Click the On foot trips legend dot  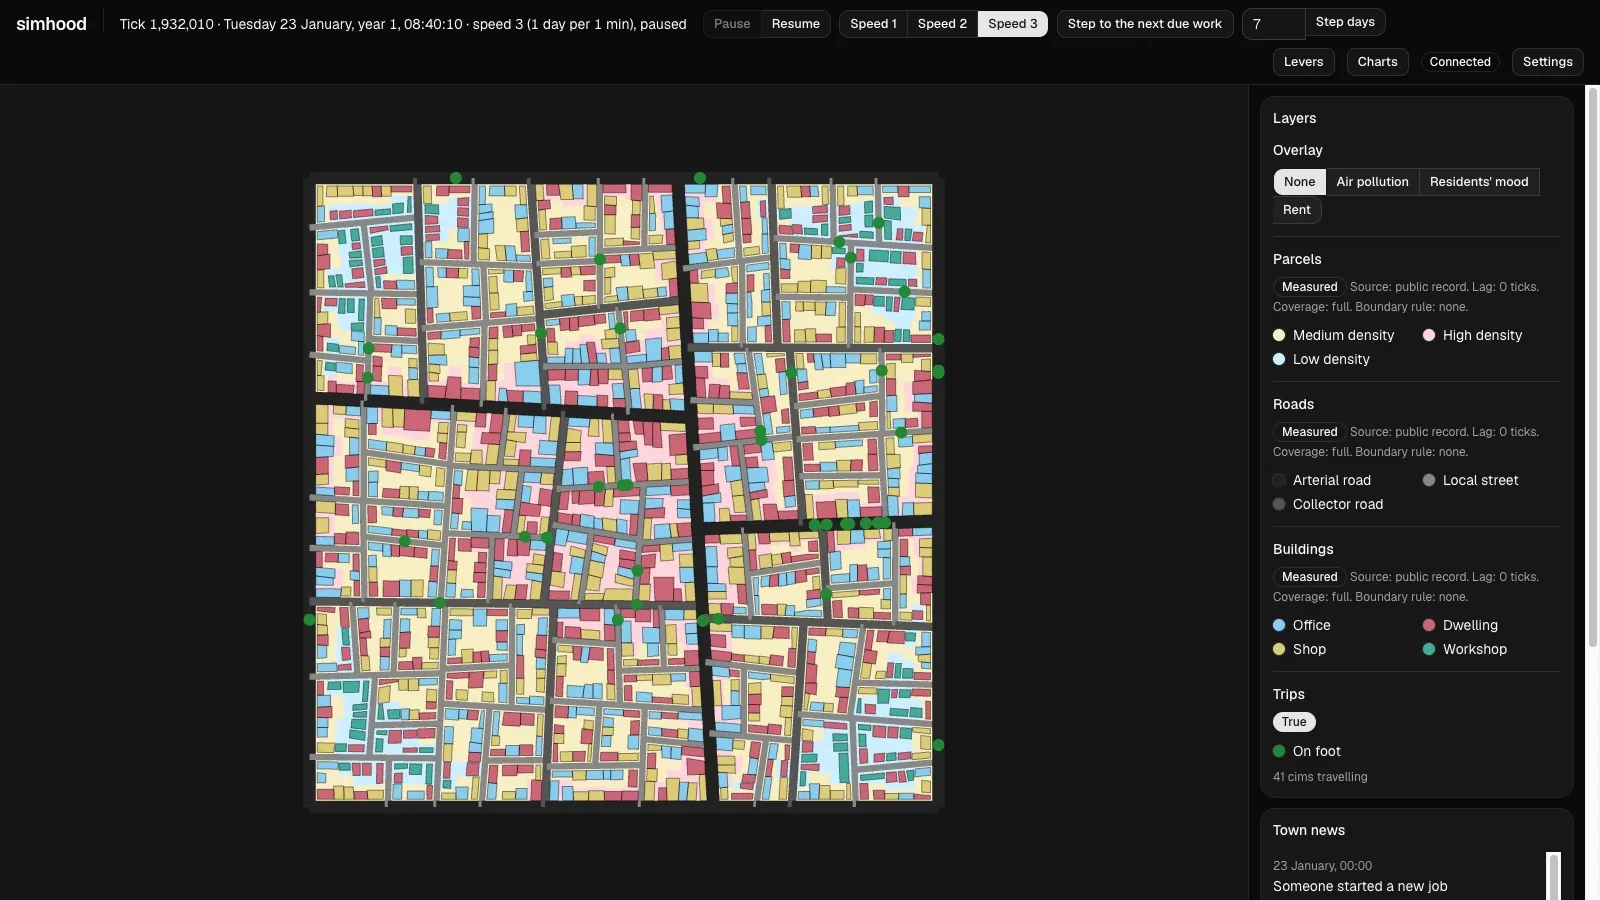(x=1279, y=752)
